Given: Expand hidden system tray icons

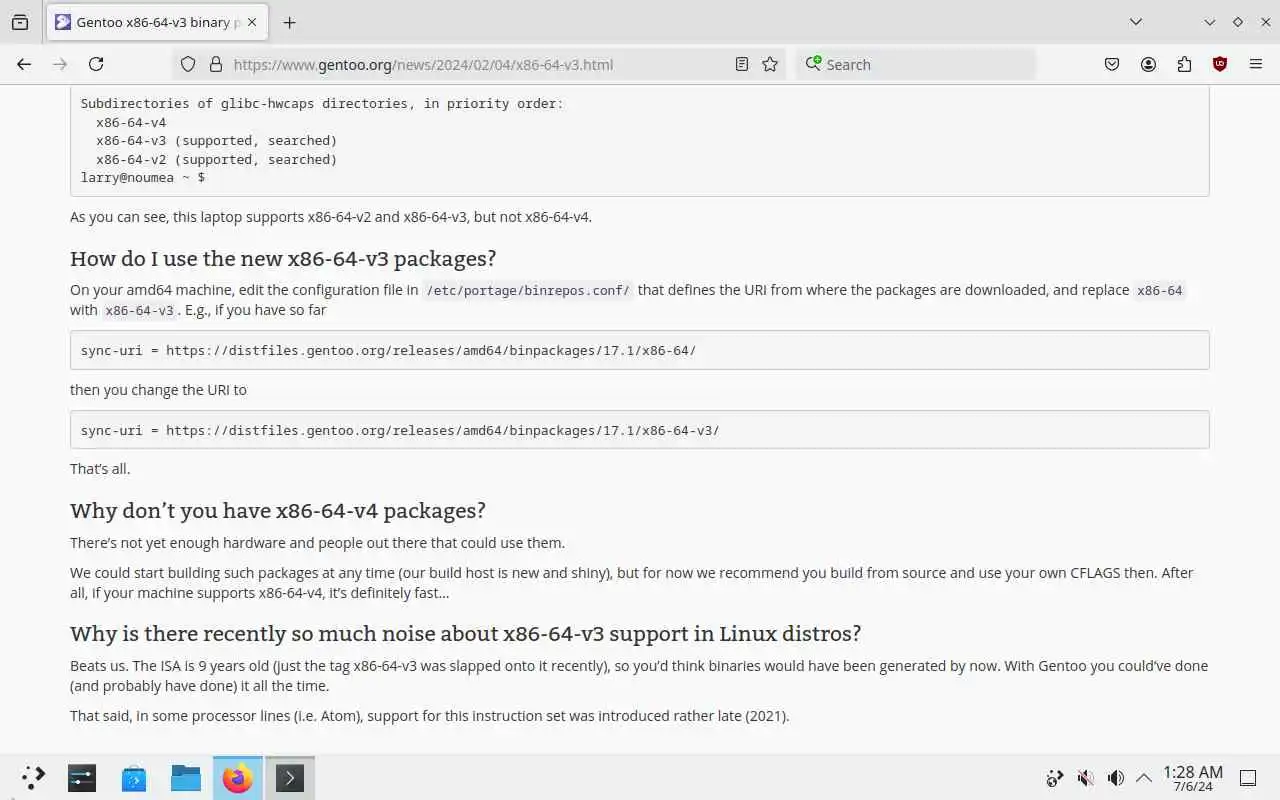Looking at the screenshot, I should coord(1144,778).
